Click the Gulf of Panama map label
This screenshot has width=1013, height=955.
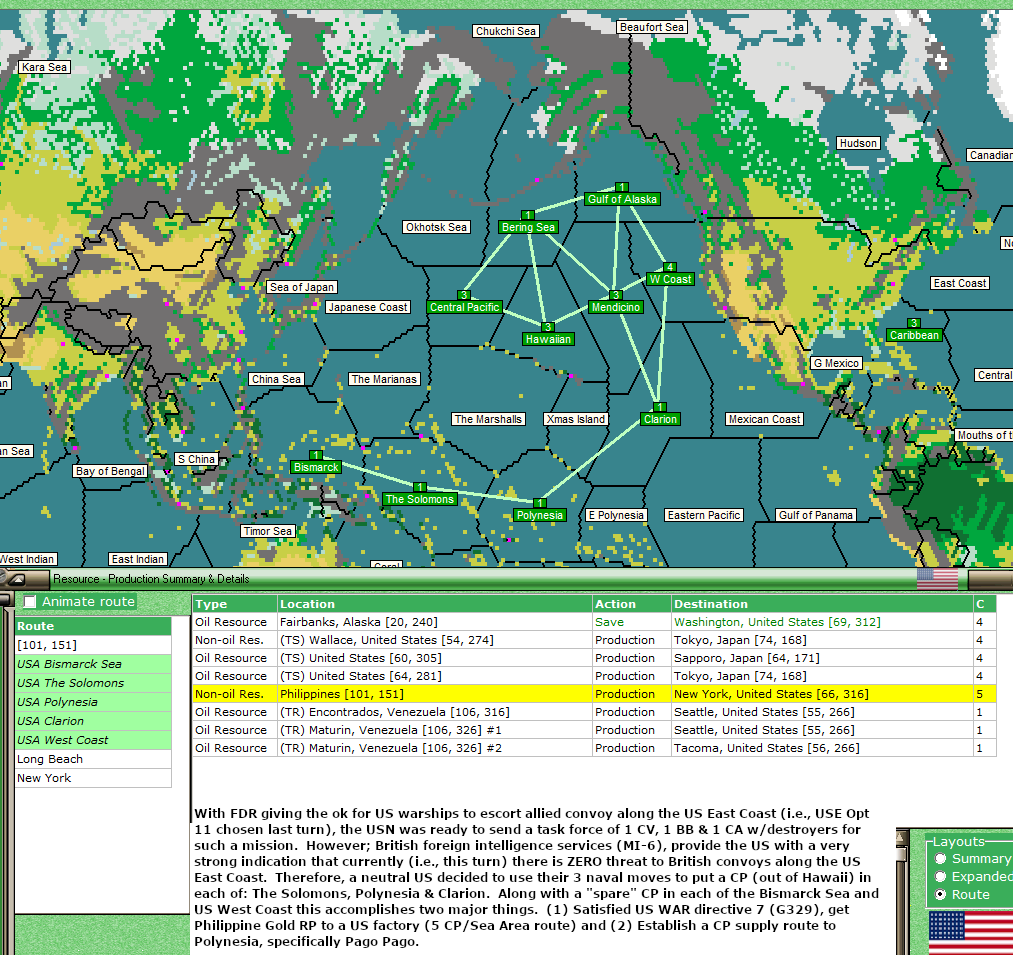point(816,515)
